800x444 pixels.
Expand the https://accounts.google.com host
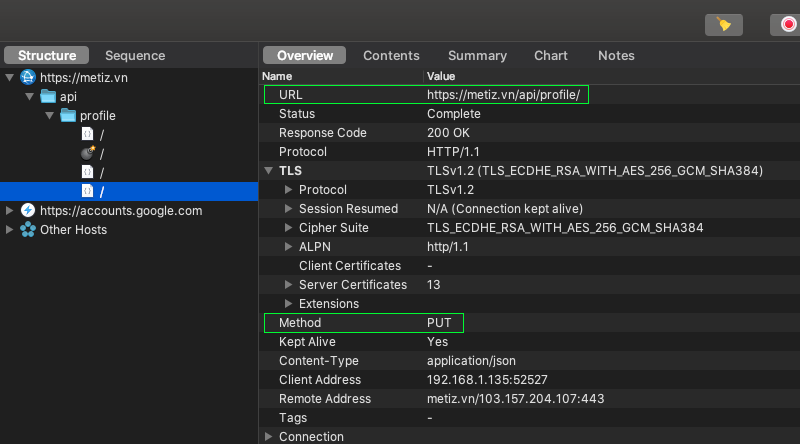pyautogui.click(x=9, y=210)
